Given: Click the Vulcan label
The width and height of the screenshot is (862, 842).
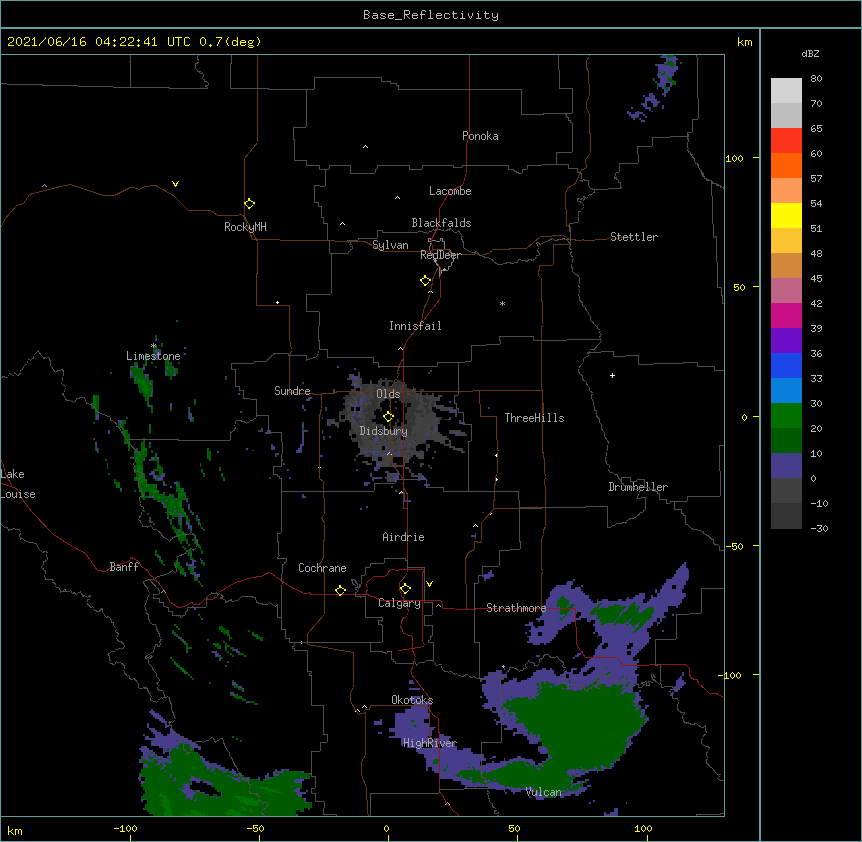Looking at the screenshot, I should (x=543, y=792).
